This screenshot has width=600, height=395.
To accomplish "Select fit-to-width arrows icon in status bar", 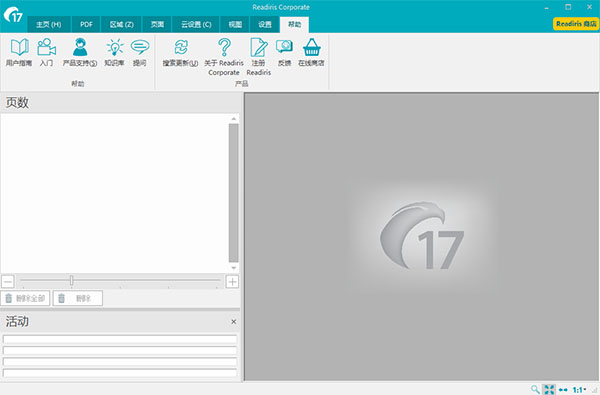I will tap(563, 390).
